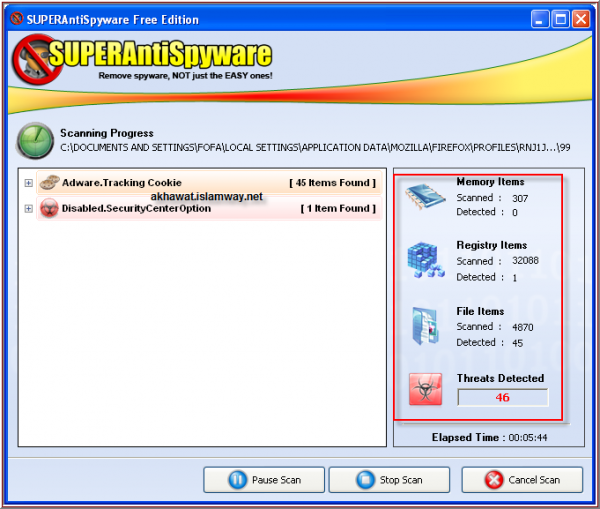Click the Threats Detected label

point(500,378)
